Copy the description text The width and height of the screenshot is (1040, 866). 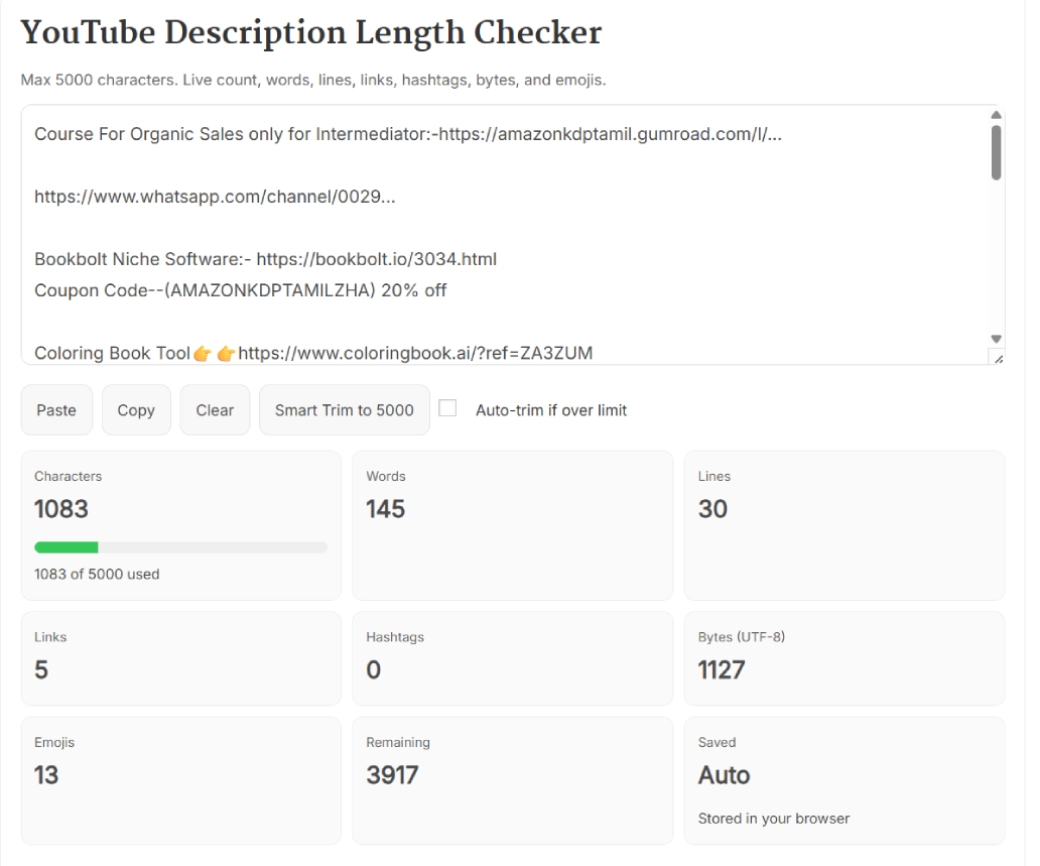136,410
